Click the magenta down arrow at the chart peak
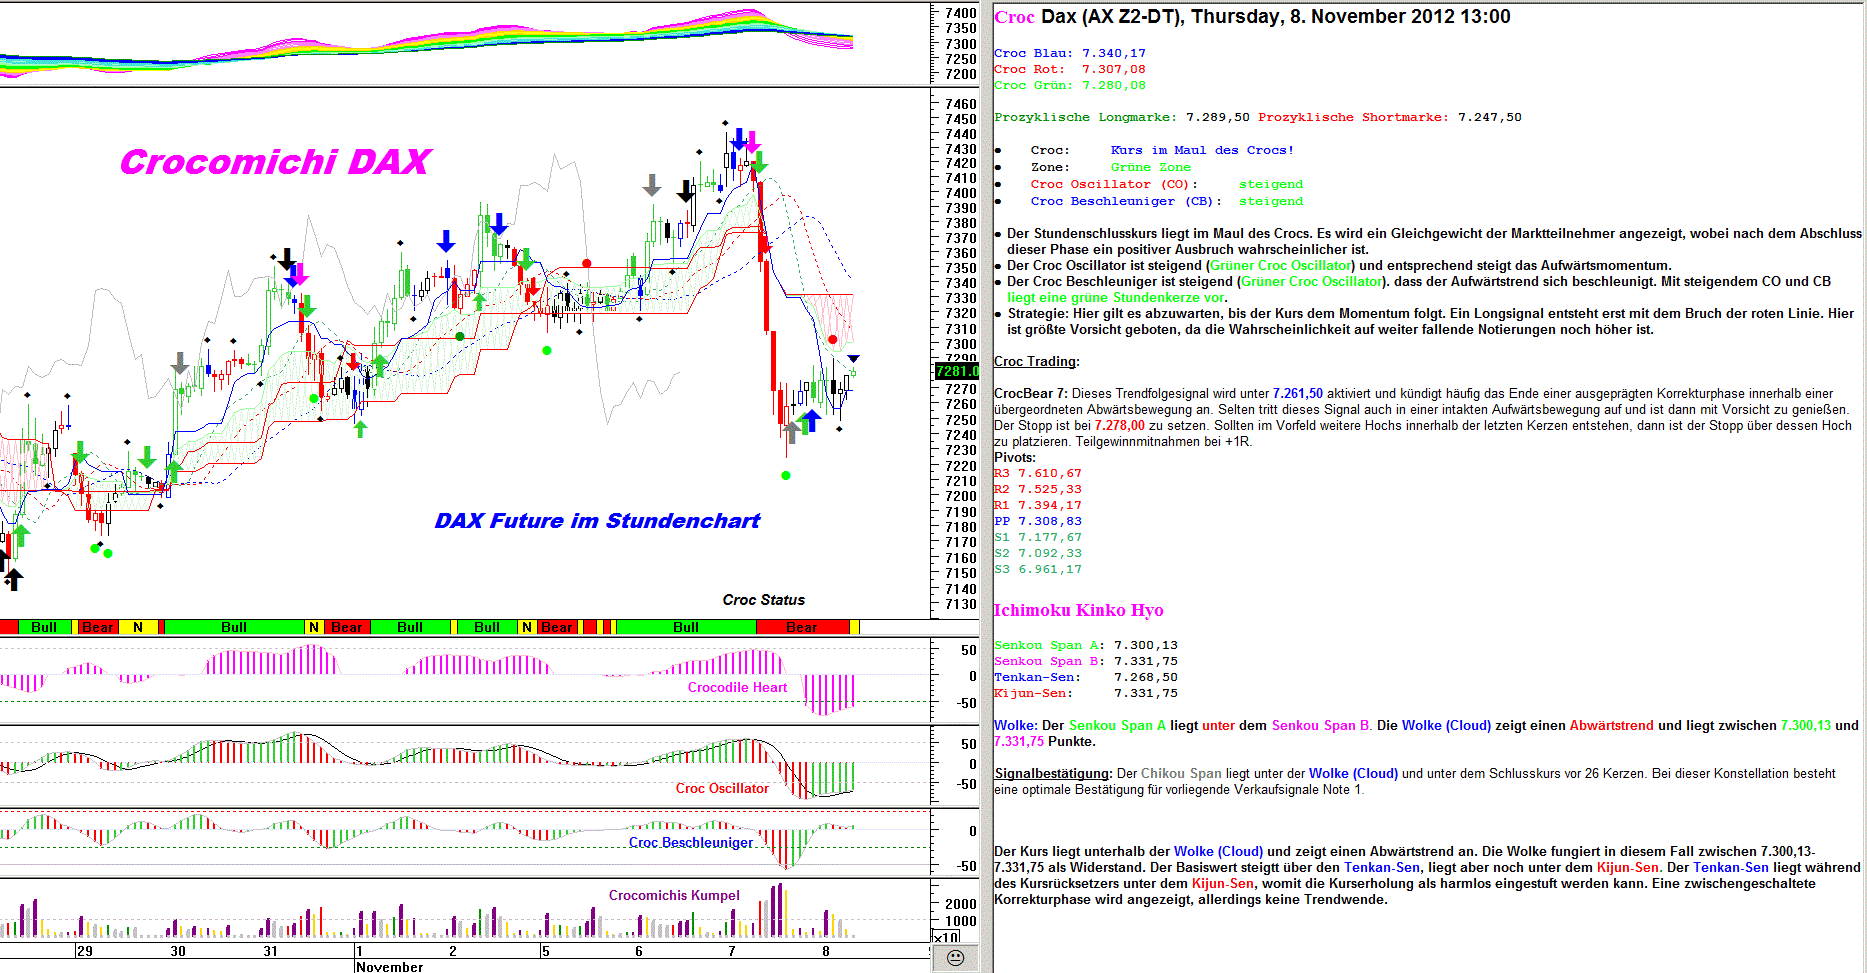 [x=751, y=141]
